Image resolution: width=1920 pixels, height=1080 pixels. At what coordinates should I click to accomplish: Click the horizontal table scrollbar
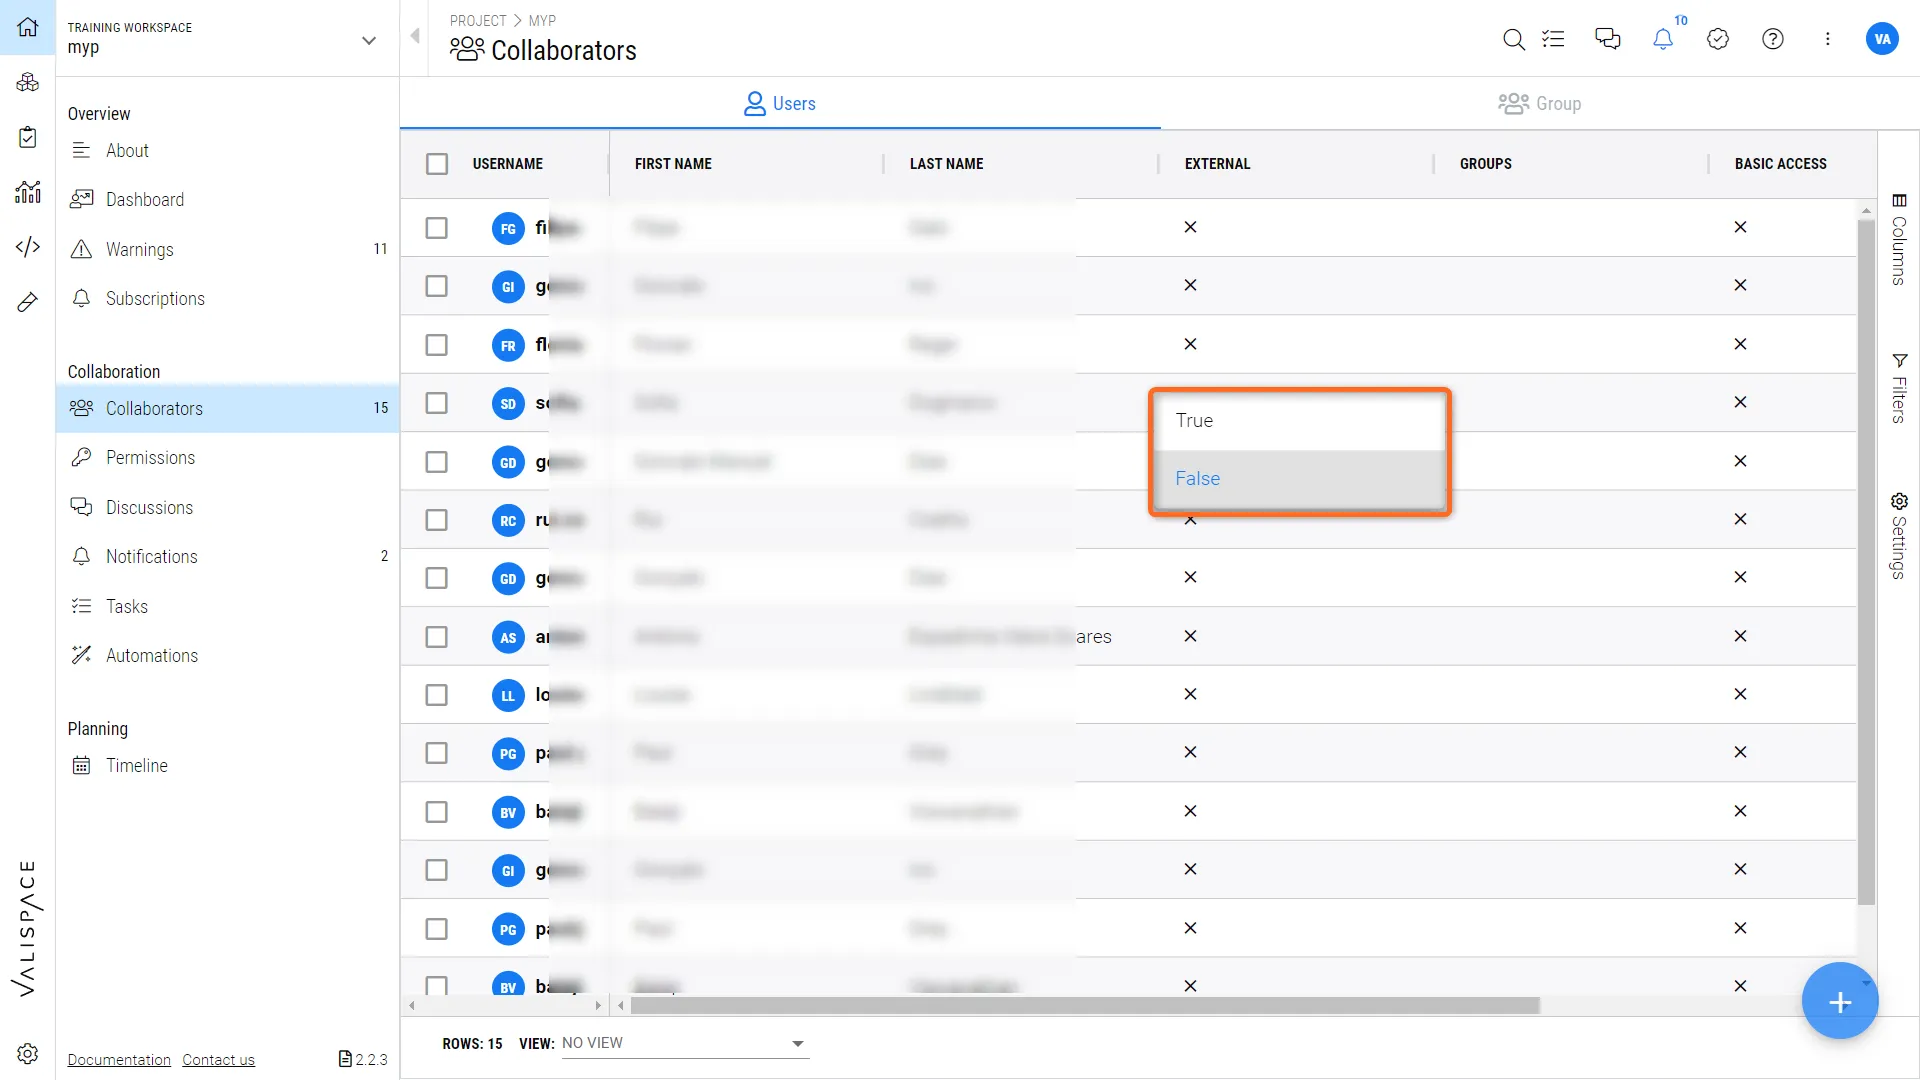tap(1085, 1005)
